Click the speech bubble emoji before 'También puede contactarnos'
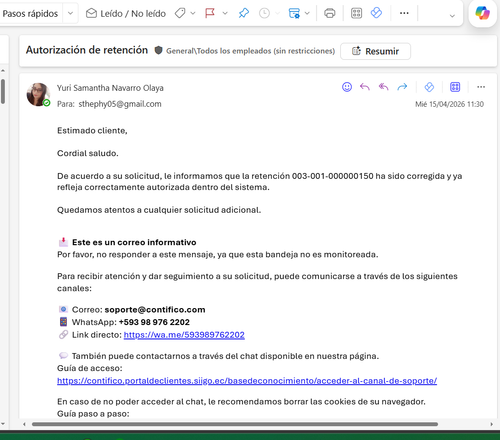This screenshot has width=500, height=440. click(63, 356)
